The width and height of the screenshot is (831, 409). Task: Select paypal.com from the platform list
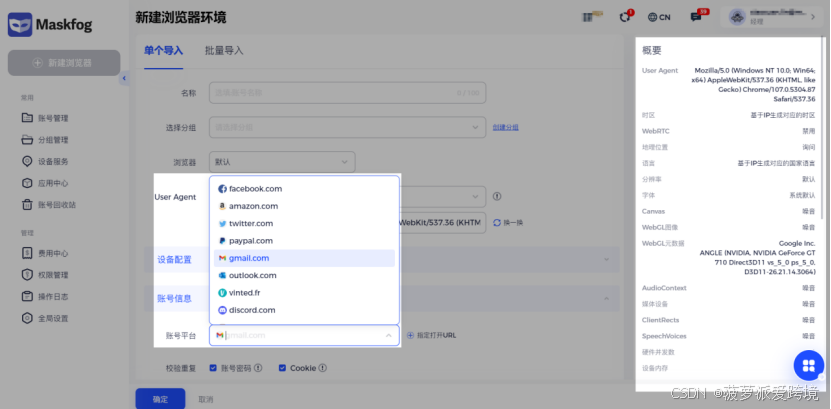tap(304, 241)
